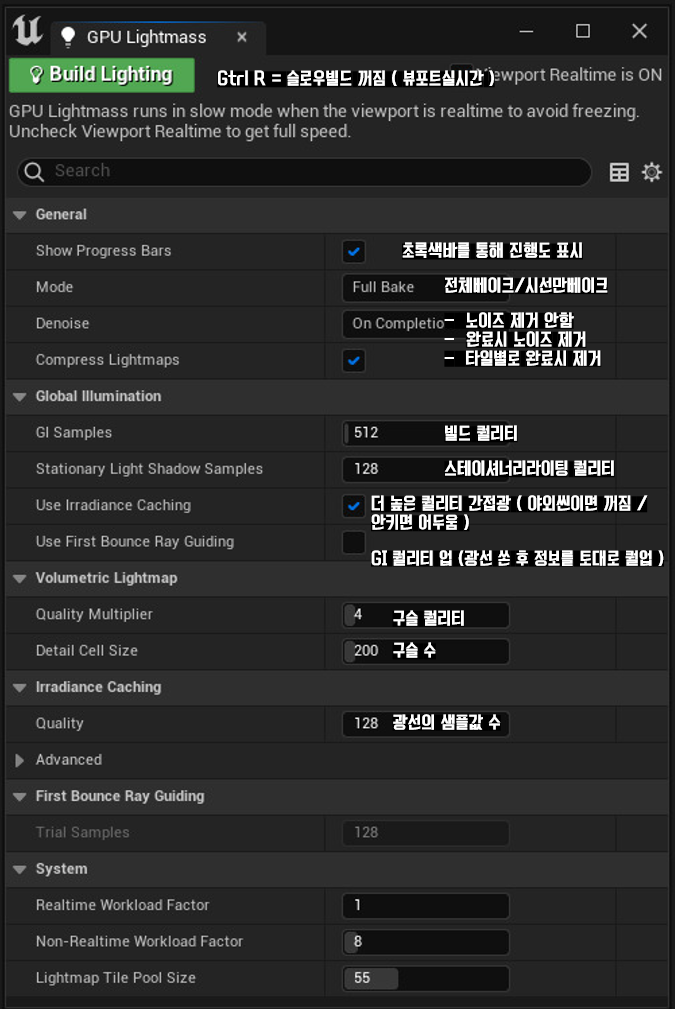Enable Use First Bounce Ray Guiding

(353, 542)
